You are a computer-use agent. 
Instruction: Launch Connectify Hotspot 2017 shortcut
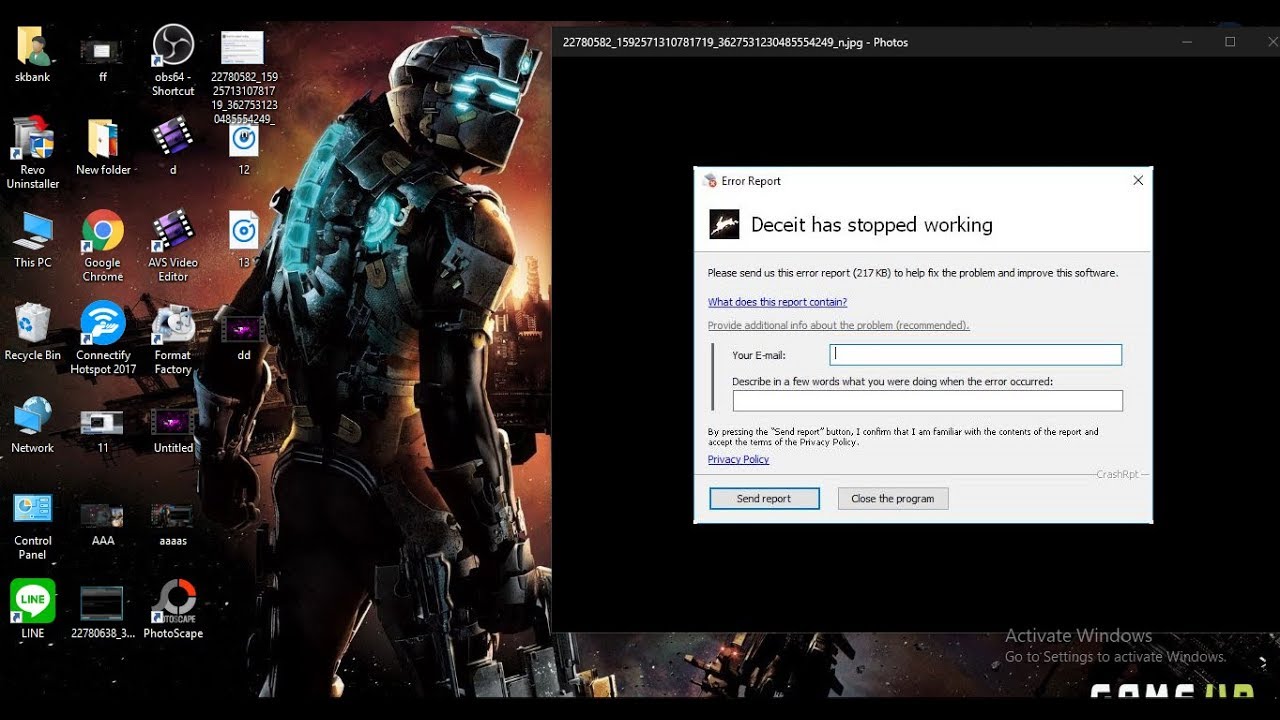tap(103, 323)
